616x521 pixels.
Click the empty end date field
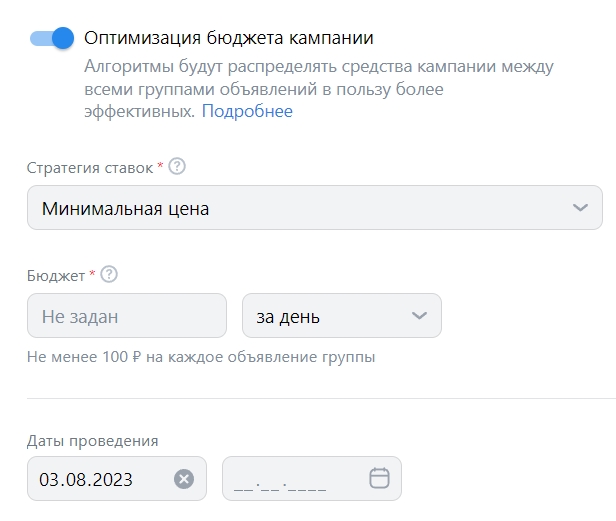click(x=312, y=479)
